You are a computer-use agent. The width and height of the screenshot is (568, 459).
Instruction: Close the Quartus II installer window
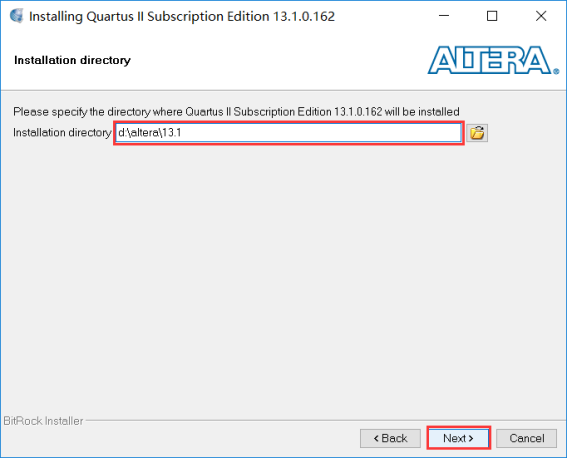540,16
